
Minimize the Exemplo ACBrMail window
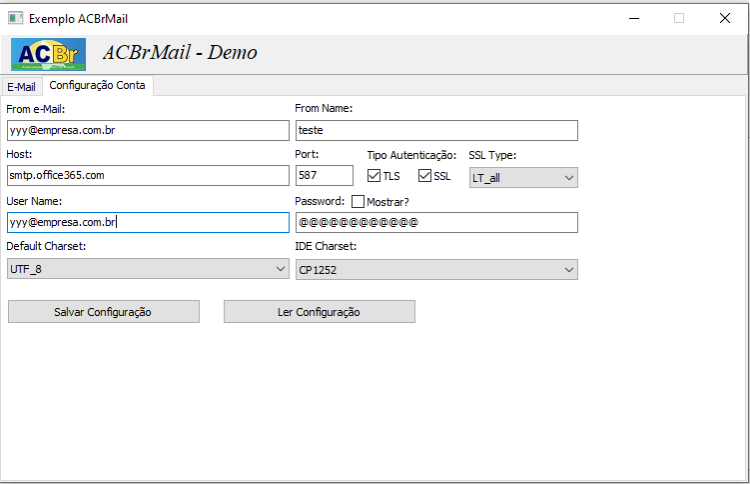click(x=634, y=18)
